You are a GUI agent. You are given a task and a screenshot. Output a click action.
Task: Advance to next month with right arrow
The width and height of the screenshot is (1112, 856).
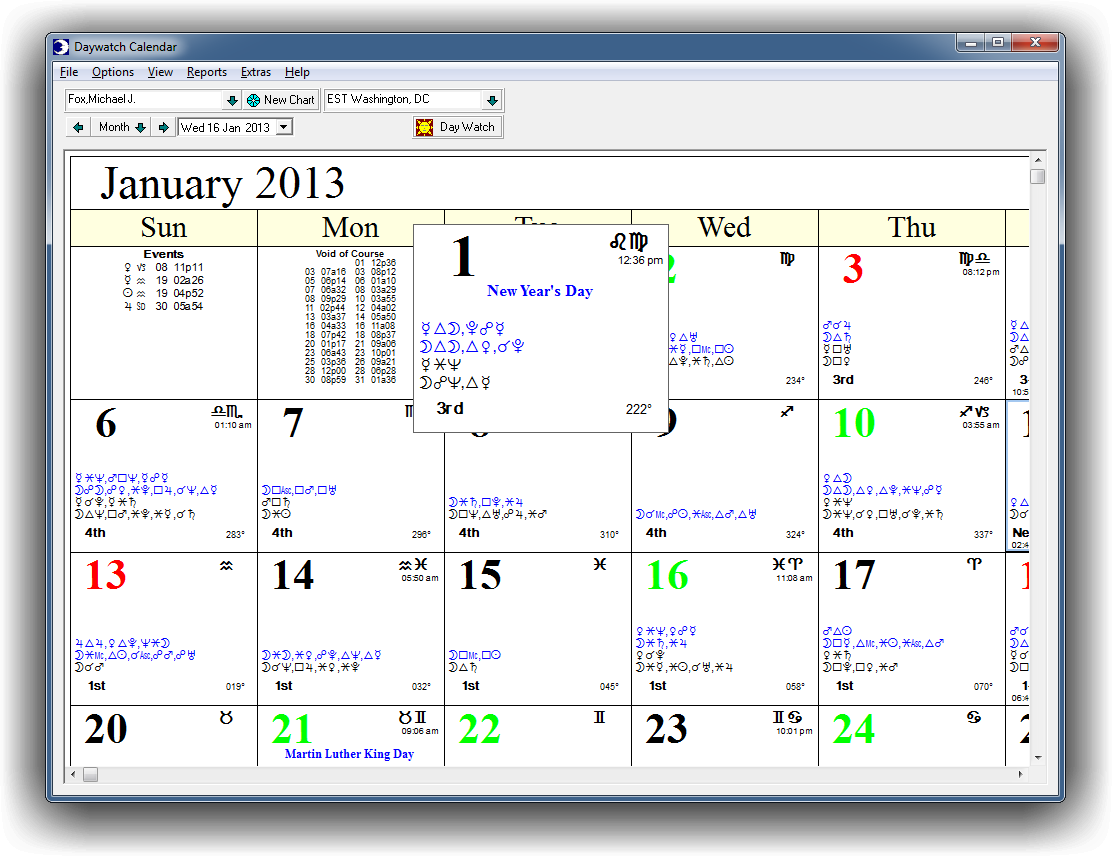tap(163, 127)
